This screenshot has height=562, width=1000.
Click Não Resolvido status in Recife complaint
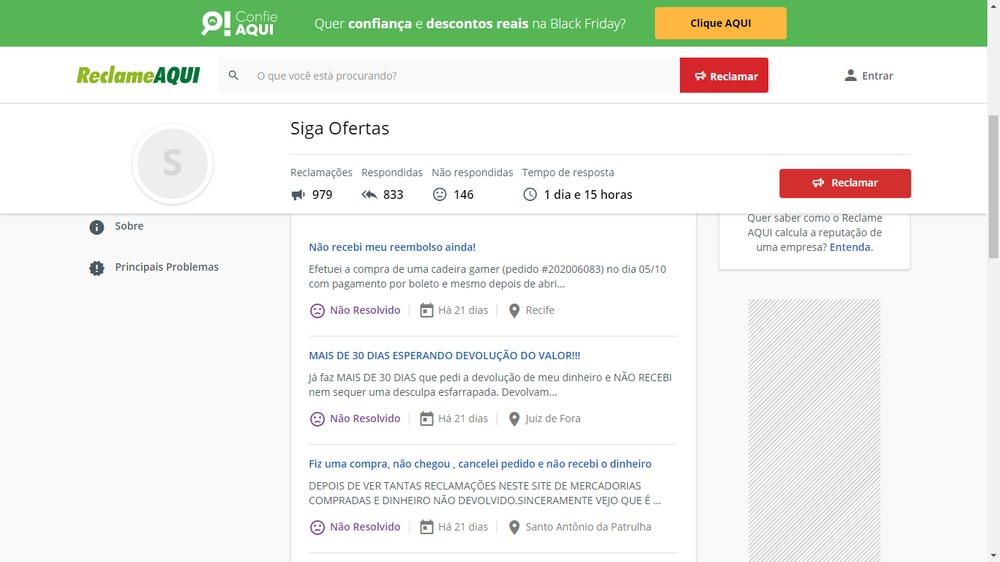click(365, 310)
